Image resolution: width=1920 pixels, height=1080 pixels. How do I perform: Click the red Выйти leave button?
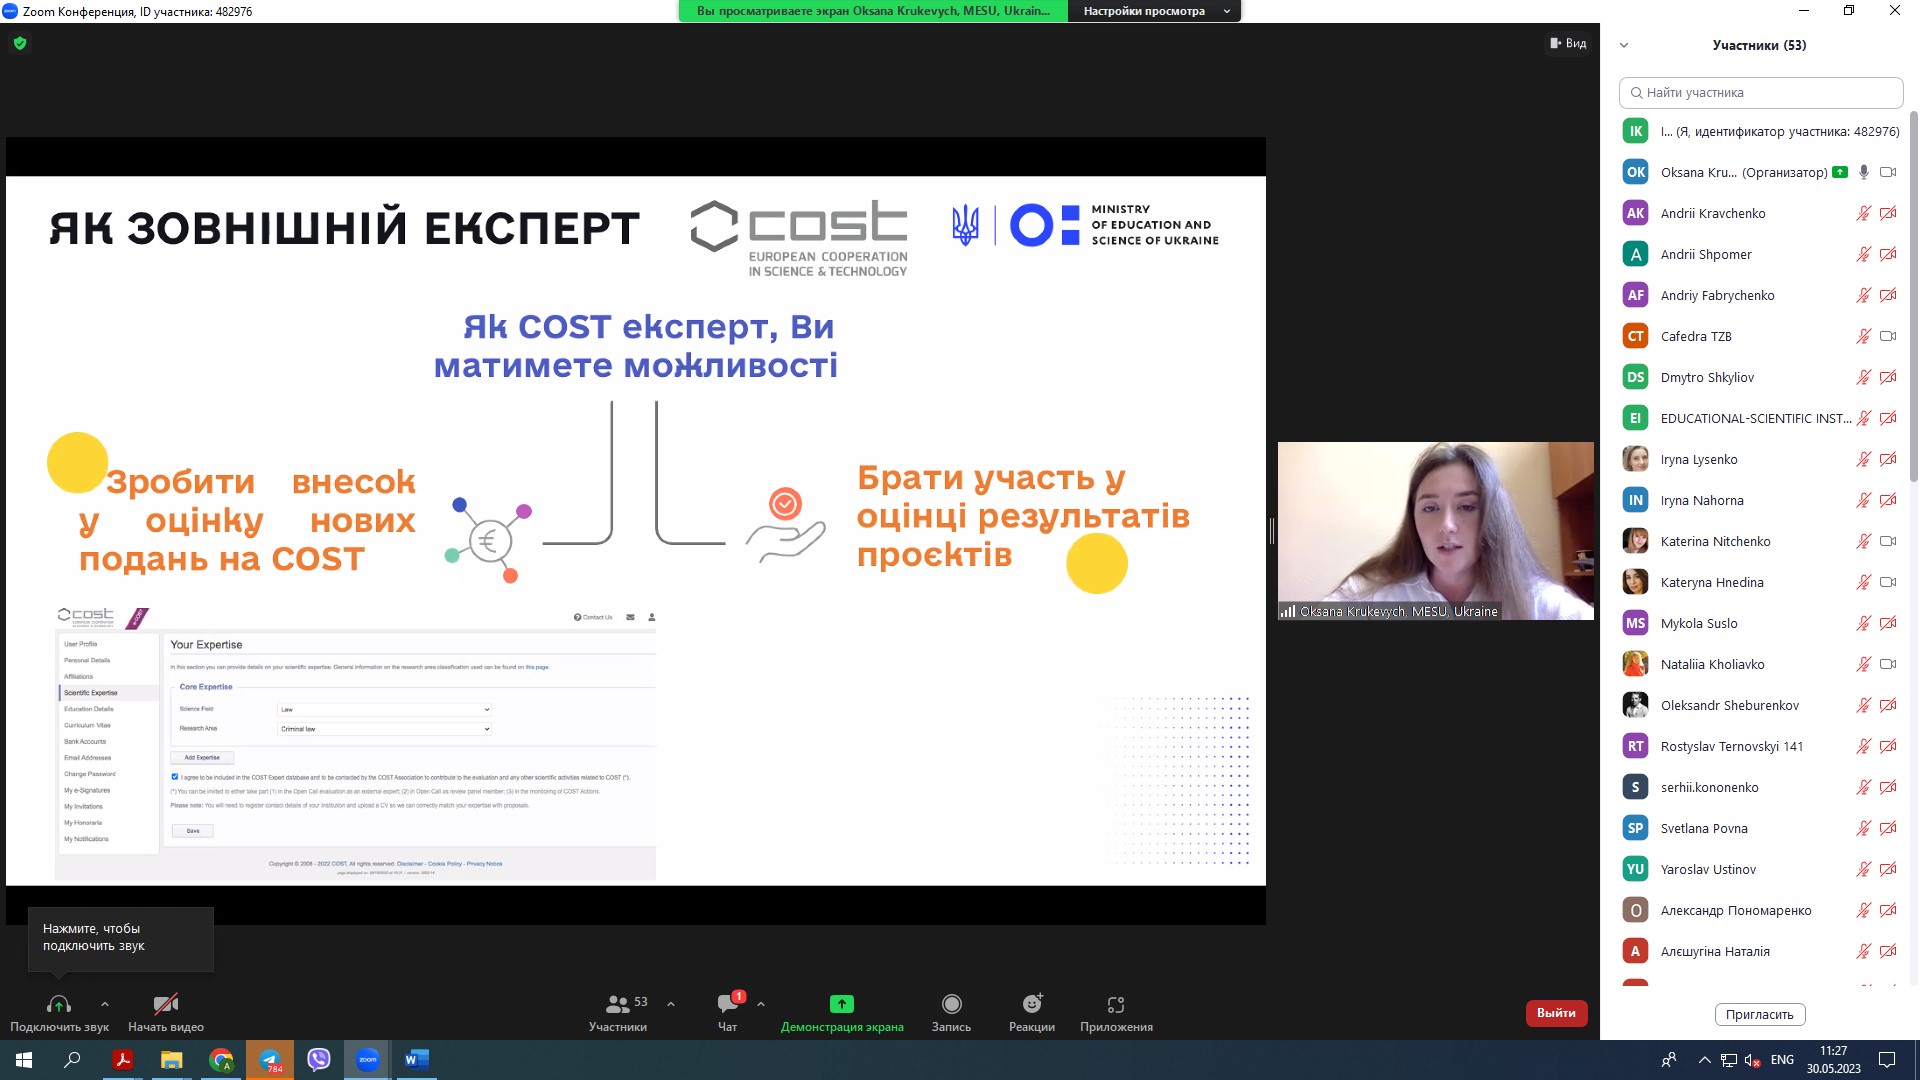pyautogui.click(x=1556, y=1013)
